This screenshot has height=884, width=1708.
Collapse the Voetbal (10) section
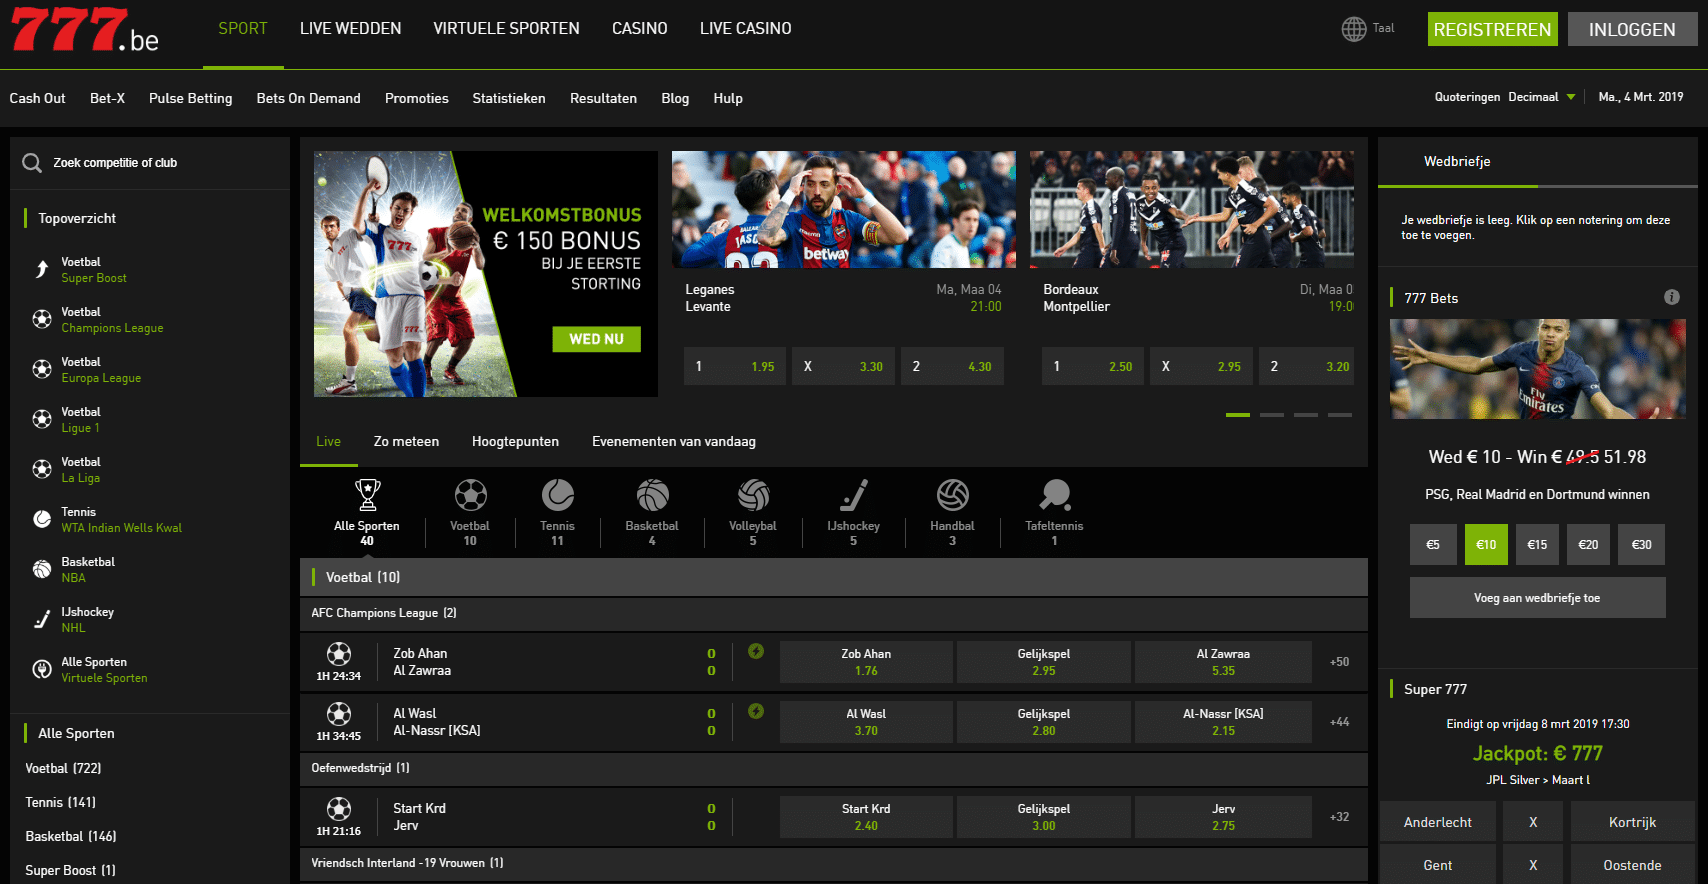(x=834, y=577)
